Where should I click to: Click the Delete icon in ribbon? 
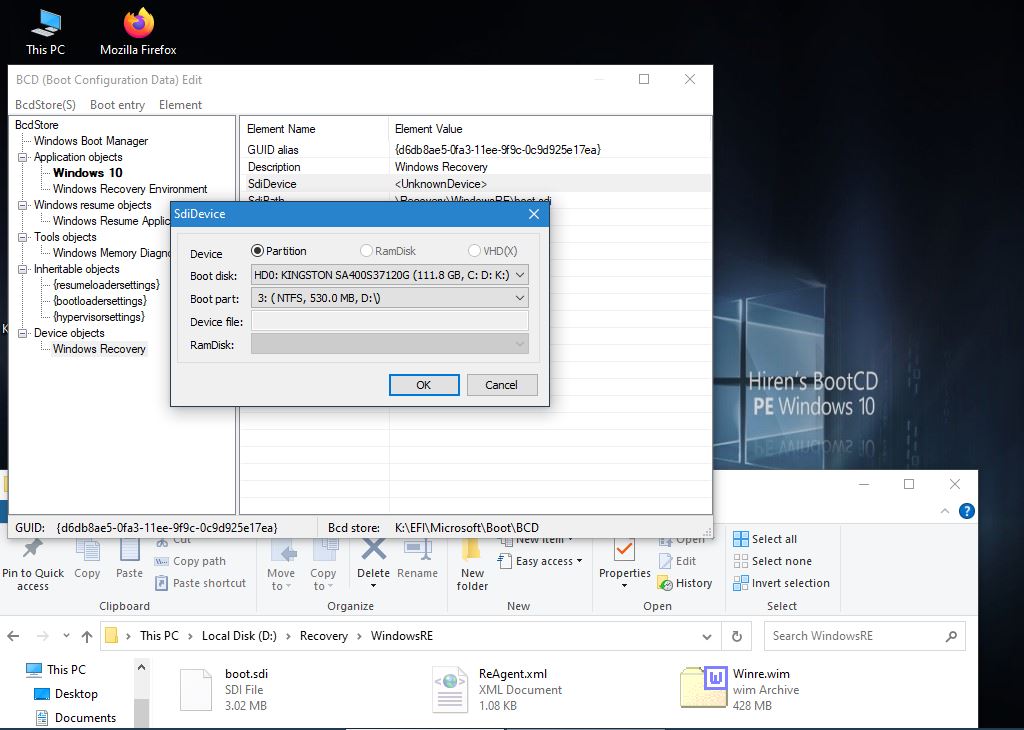click(x=373, y=549)
